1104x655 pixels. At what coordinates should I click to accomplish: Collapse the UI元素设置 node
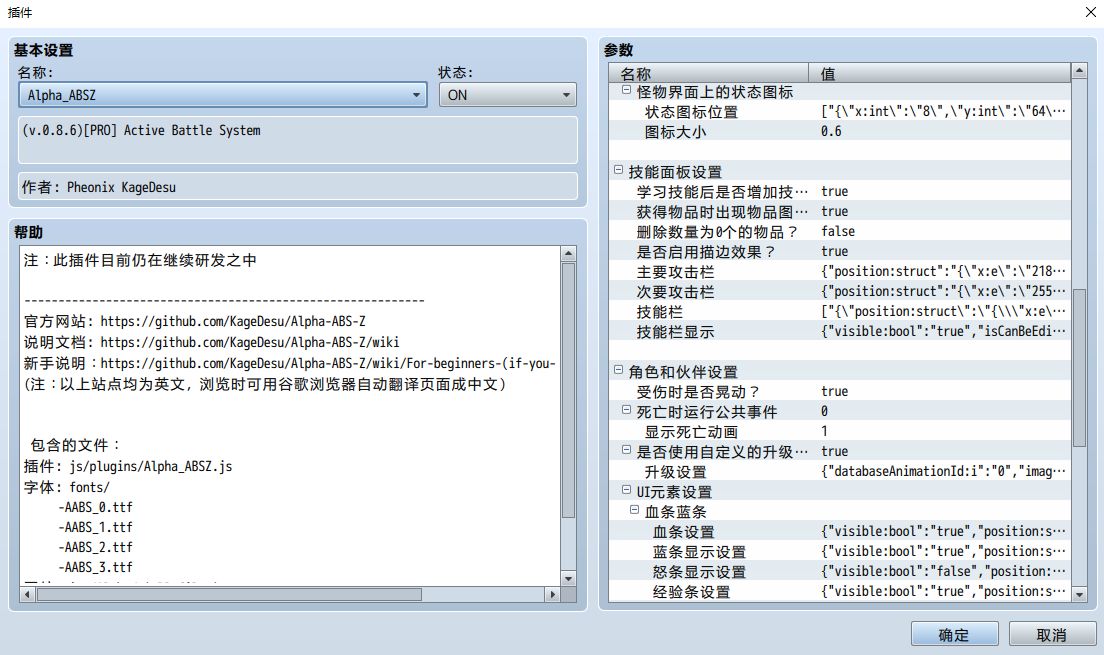coord(626,489)
